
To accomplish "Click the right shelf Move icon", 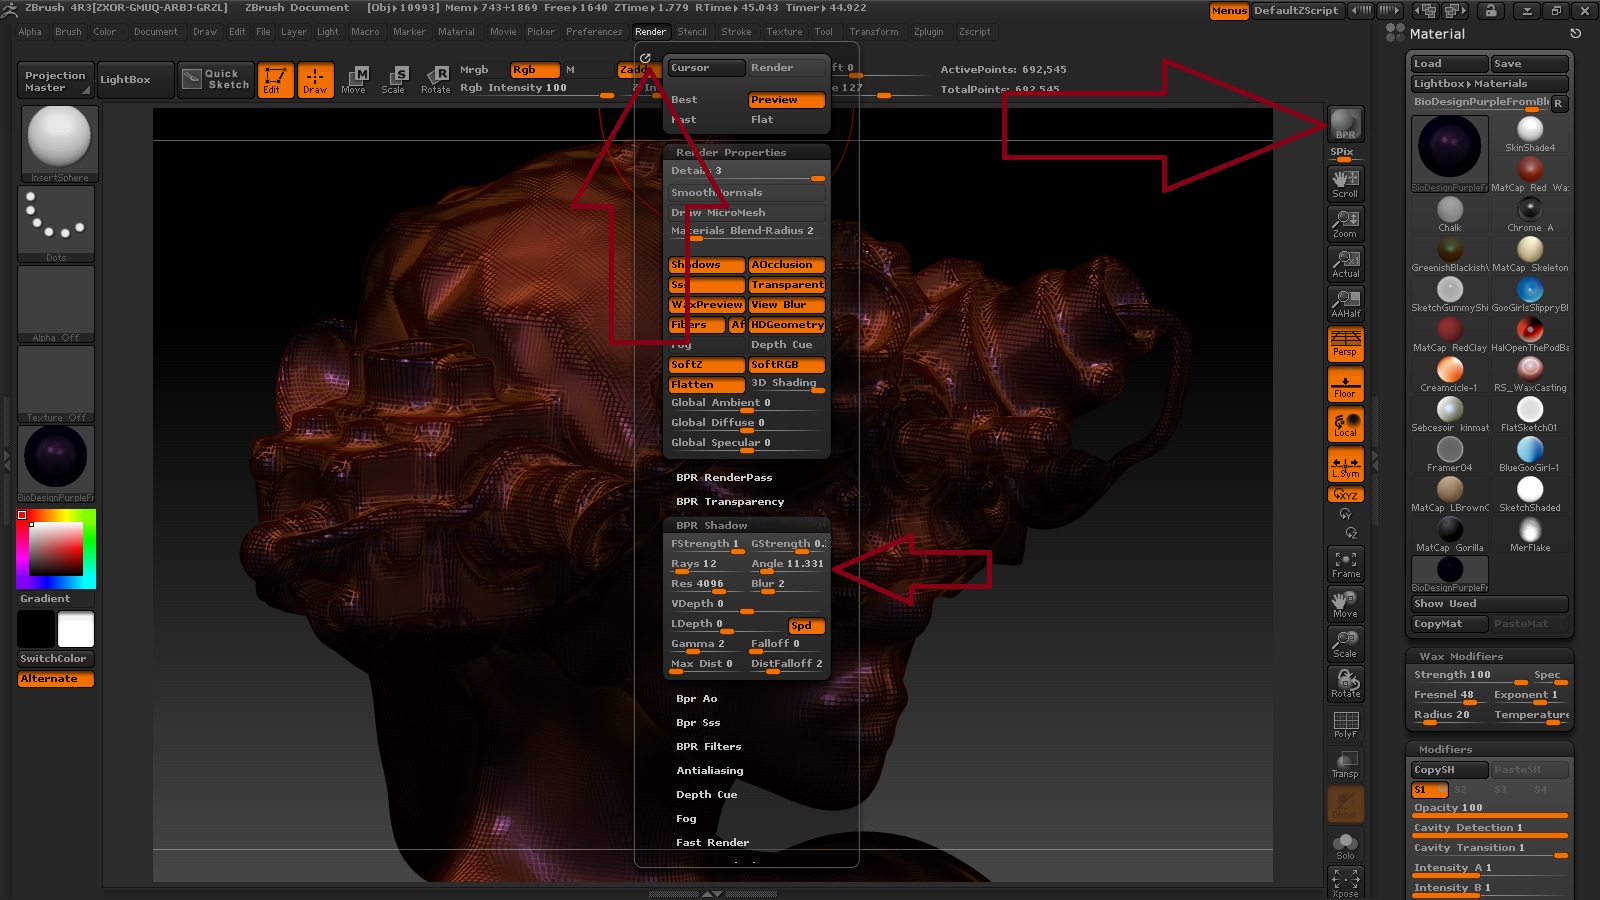I will (1345, 604).
